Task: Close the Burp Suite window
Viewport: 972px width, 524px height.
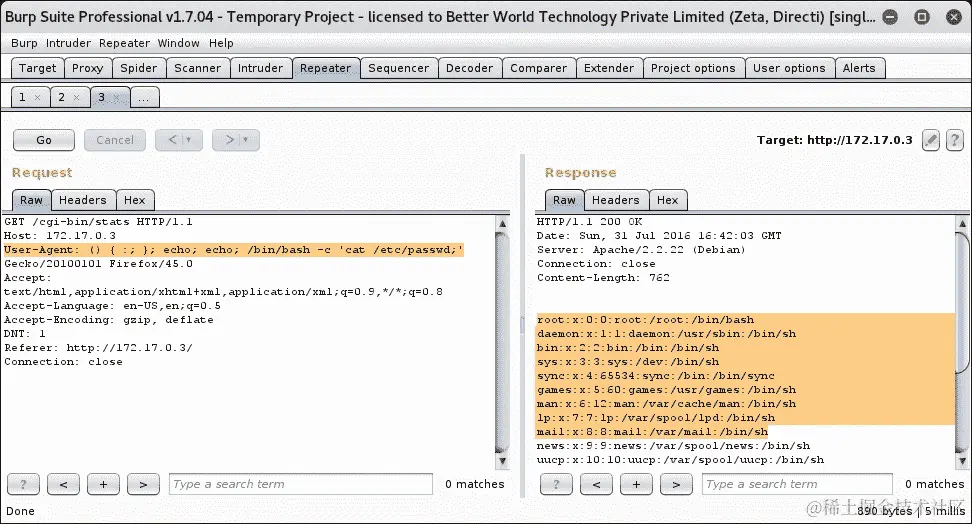Action: 954,17
